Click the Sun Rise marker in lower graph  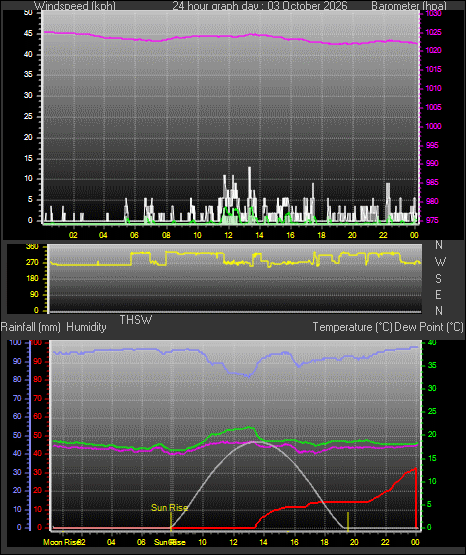(169, 508)
